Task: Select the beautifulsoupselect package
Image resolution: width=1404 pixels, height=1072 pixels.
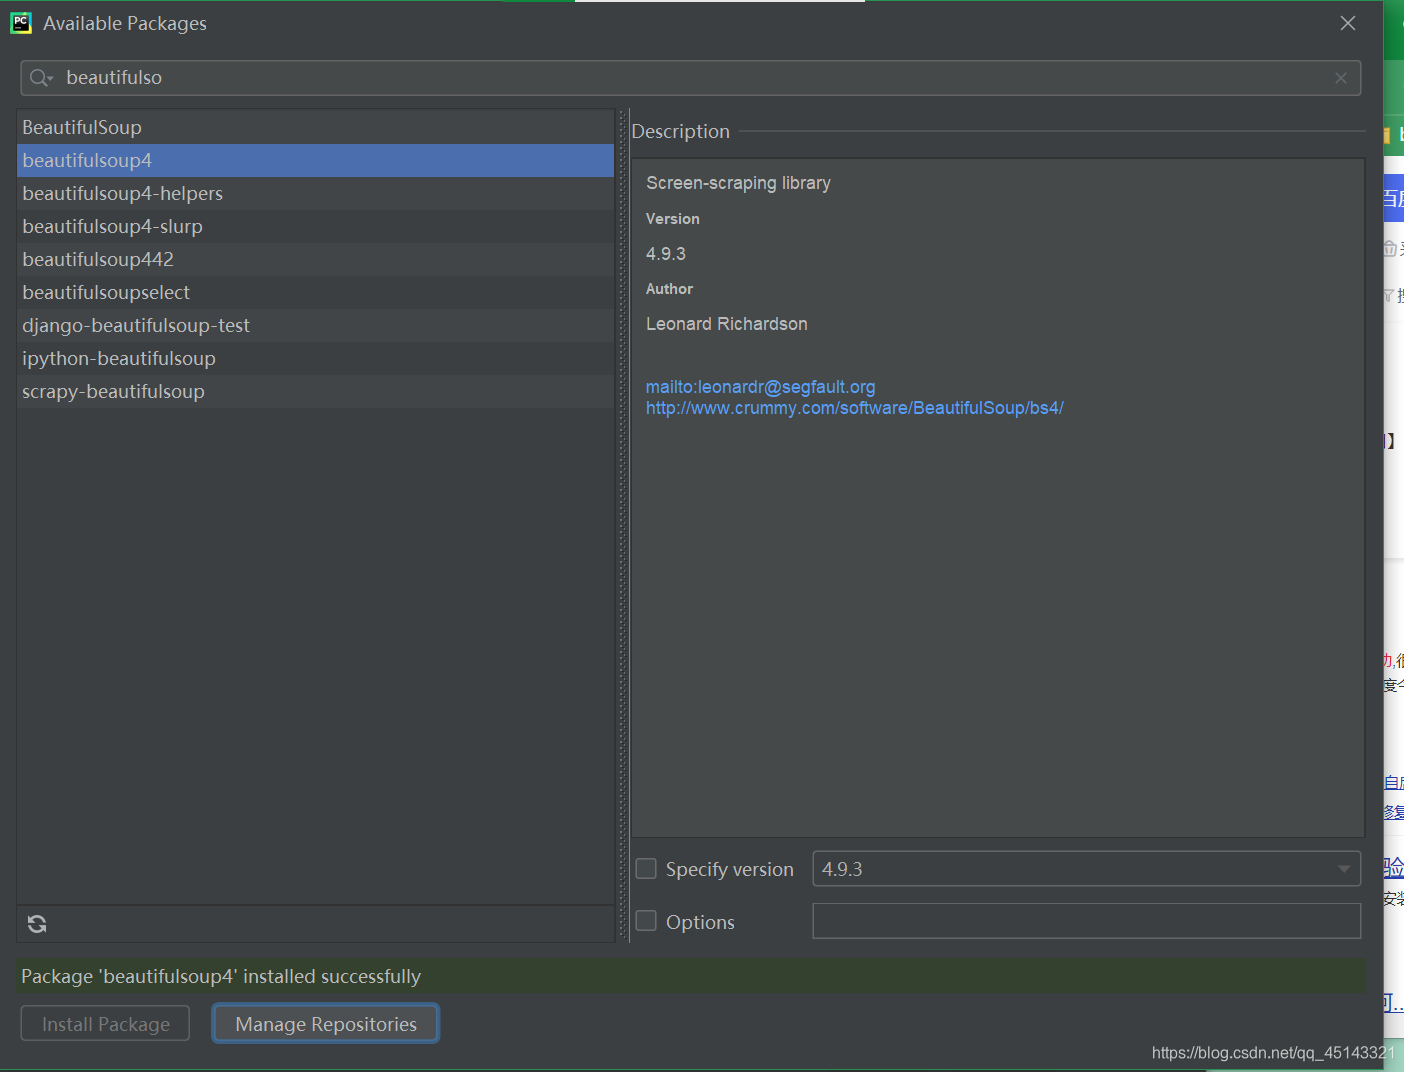Action: click(x=315, y=292)
